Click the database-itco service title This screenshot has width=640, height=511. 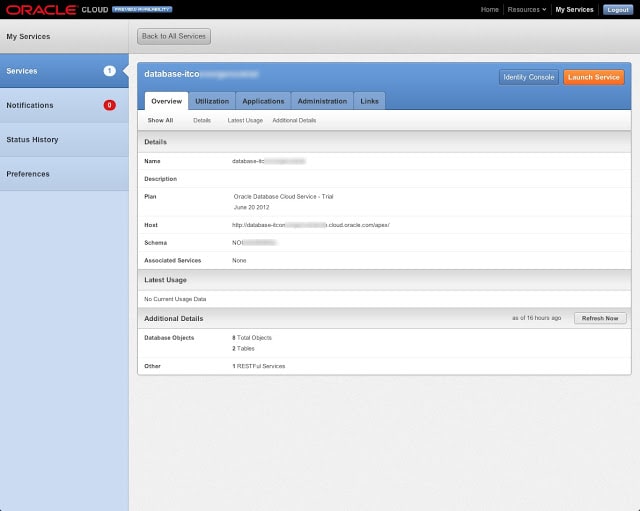coord(201,74)
